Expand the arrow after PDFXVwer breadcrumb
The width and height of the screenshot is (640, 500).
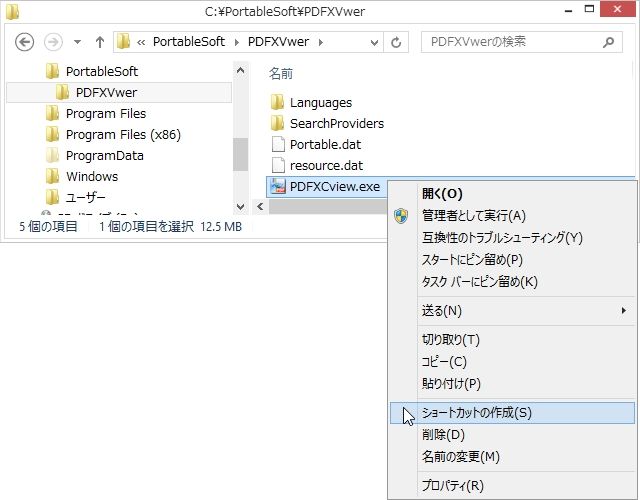coord(321,42)
